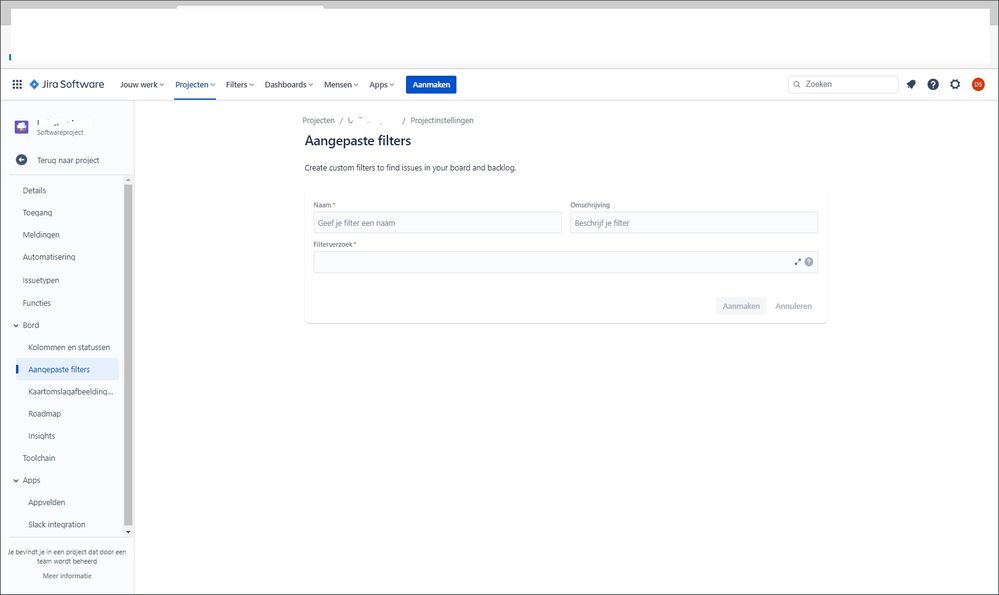Screen dimensions: 999x595
Task: Click the Projecten breadcrumb link
Action: [x=319, y=120]
